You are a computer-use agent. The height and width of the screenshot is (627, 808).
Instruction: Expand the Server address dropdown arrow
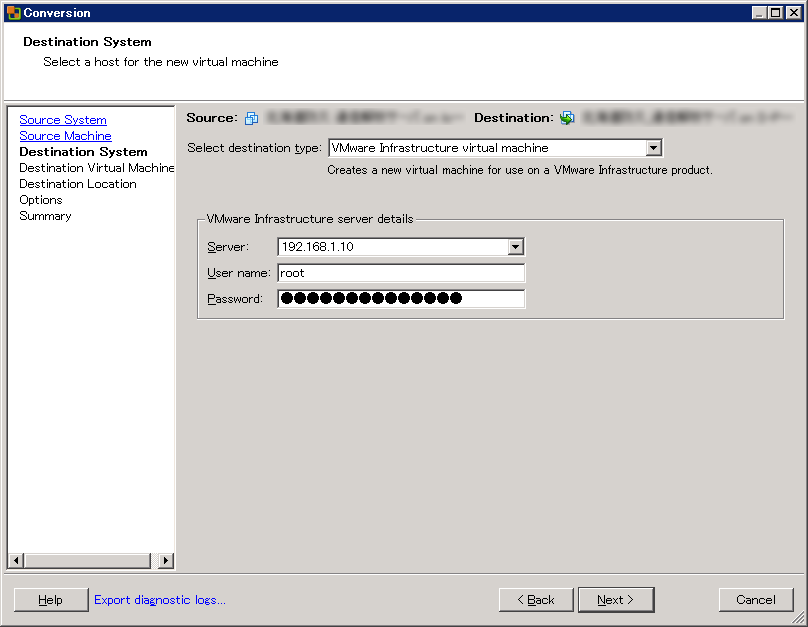515,247
